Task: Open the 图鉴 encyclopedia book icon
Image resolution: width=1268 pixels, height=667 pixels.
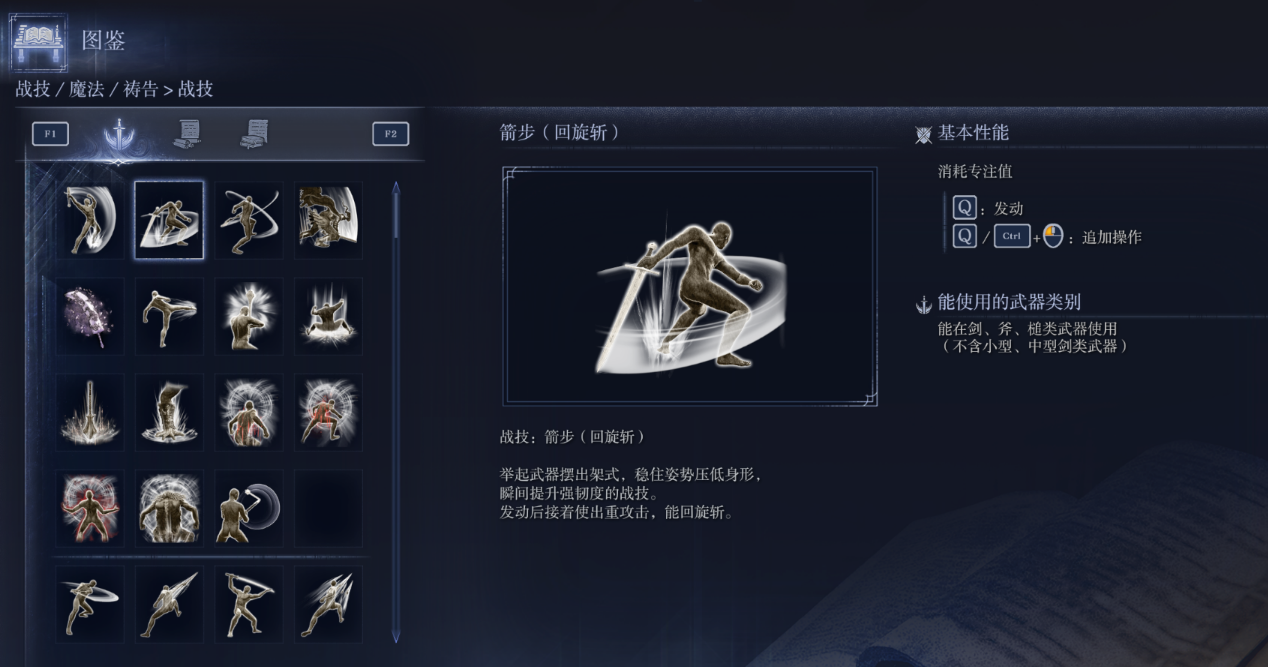Action: point(38,42)
